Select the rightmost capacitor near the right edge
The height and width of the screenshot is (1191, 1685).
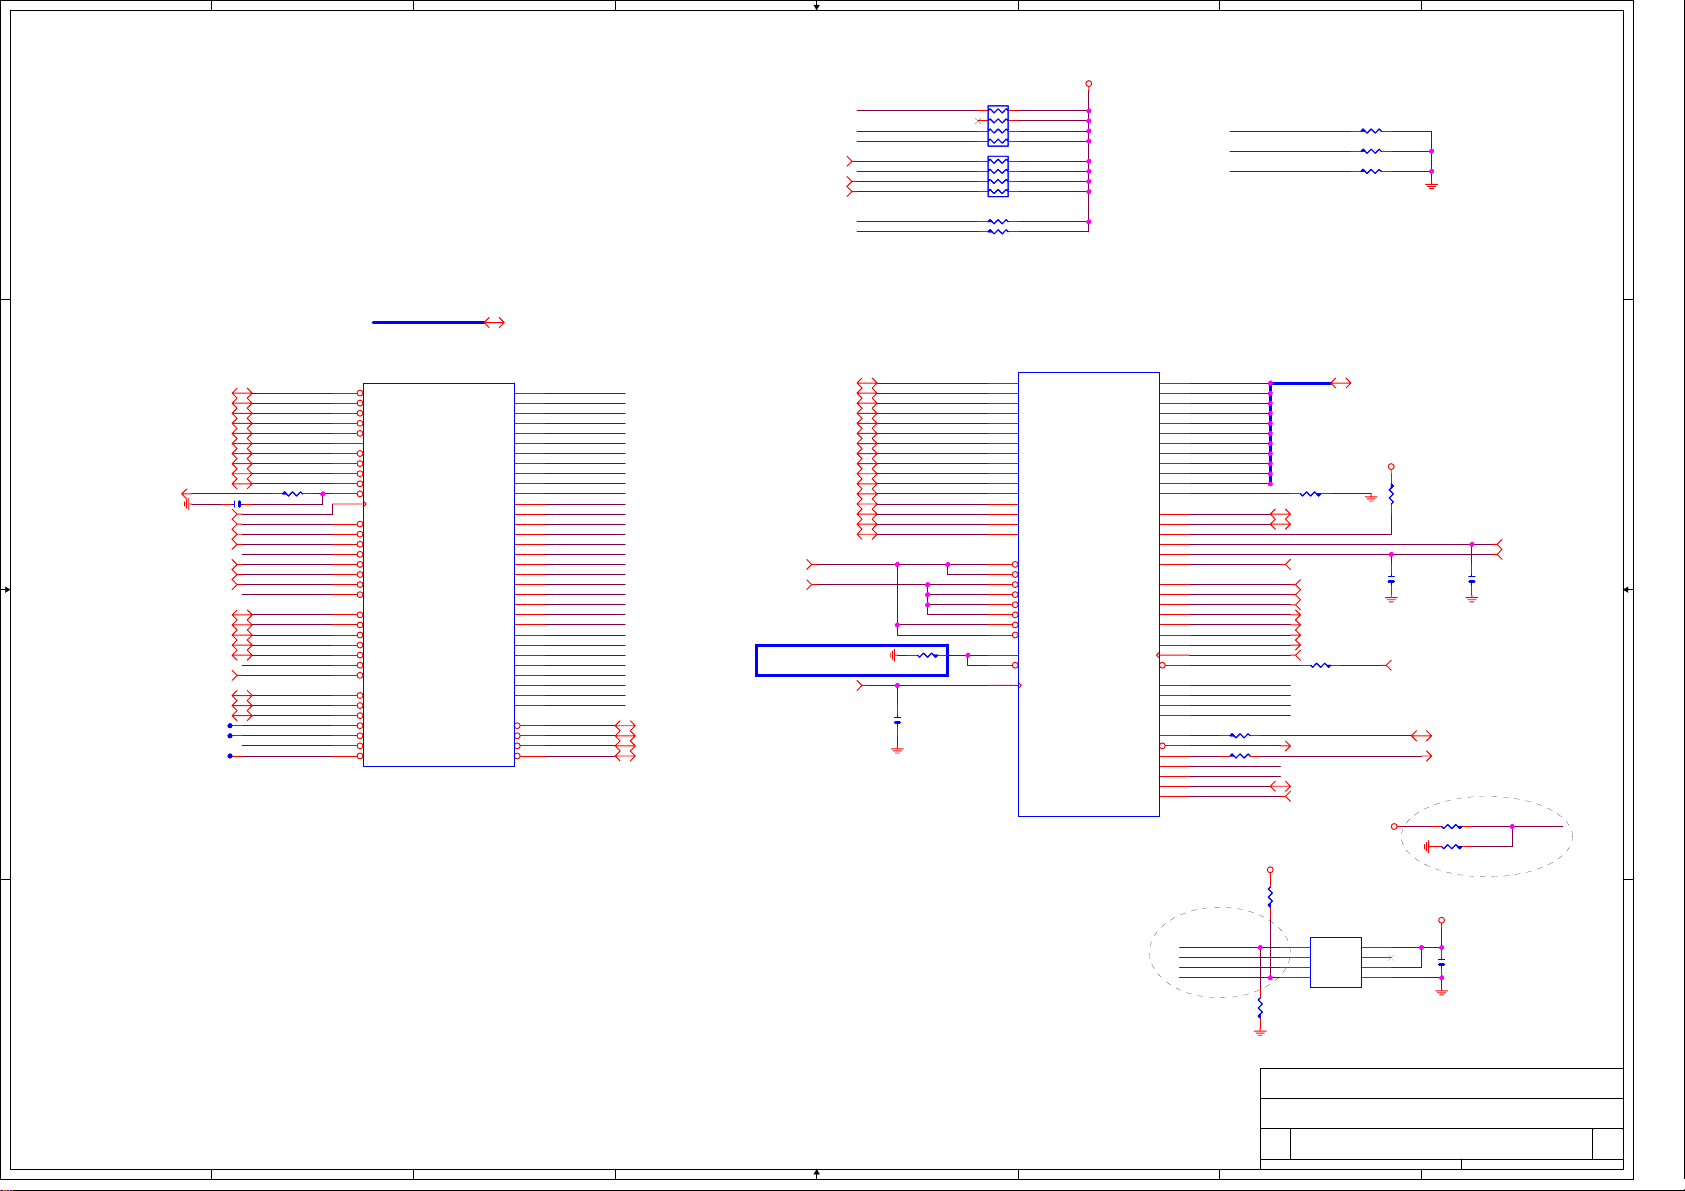(1471, 580)
